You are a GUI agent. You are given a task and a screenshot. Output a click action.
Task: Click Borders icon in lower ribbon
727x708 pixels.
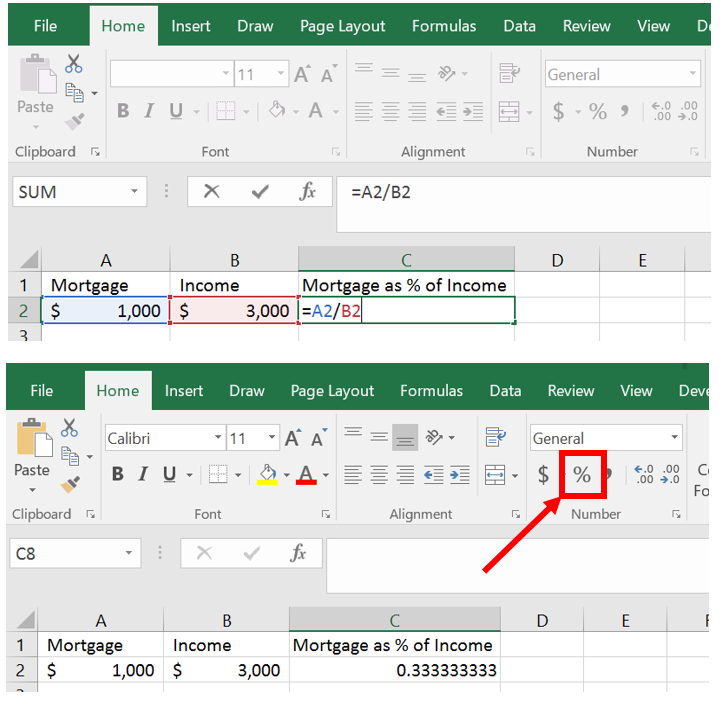coord(218,475)
